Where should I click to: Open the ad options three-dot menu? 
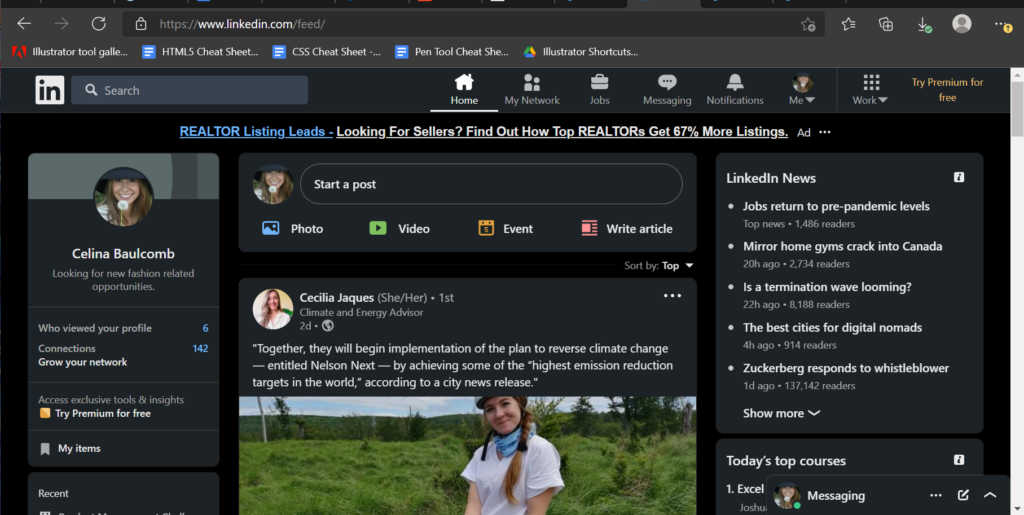pyautogui.click(x=825, y=132)
